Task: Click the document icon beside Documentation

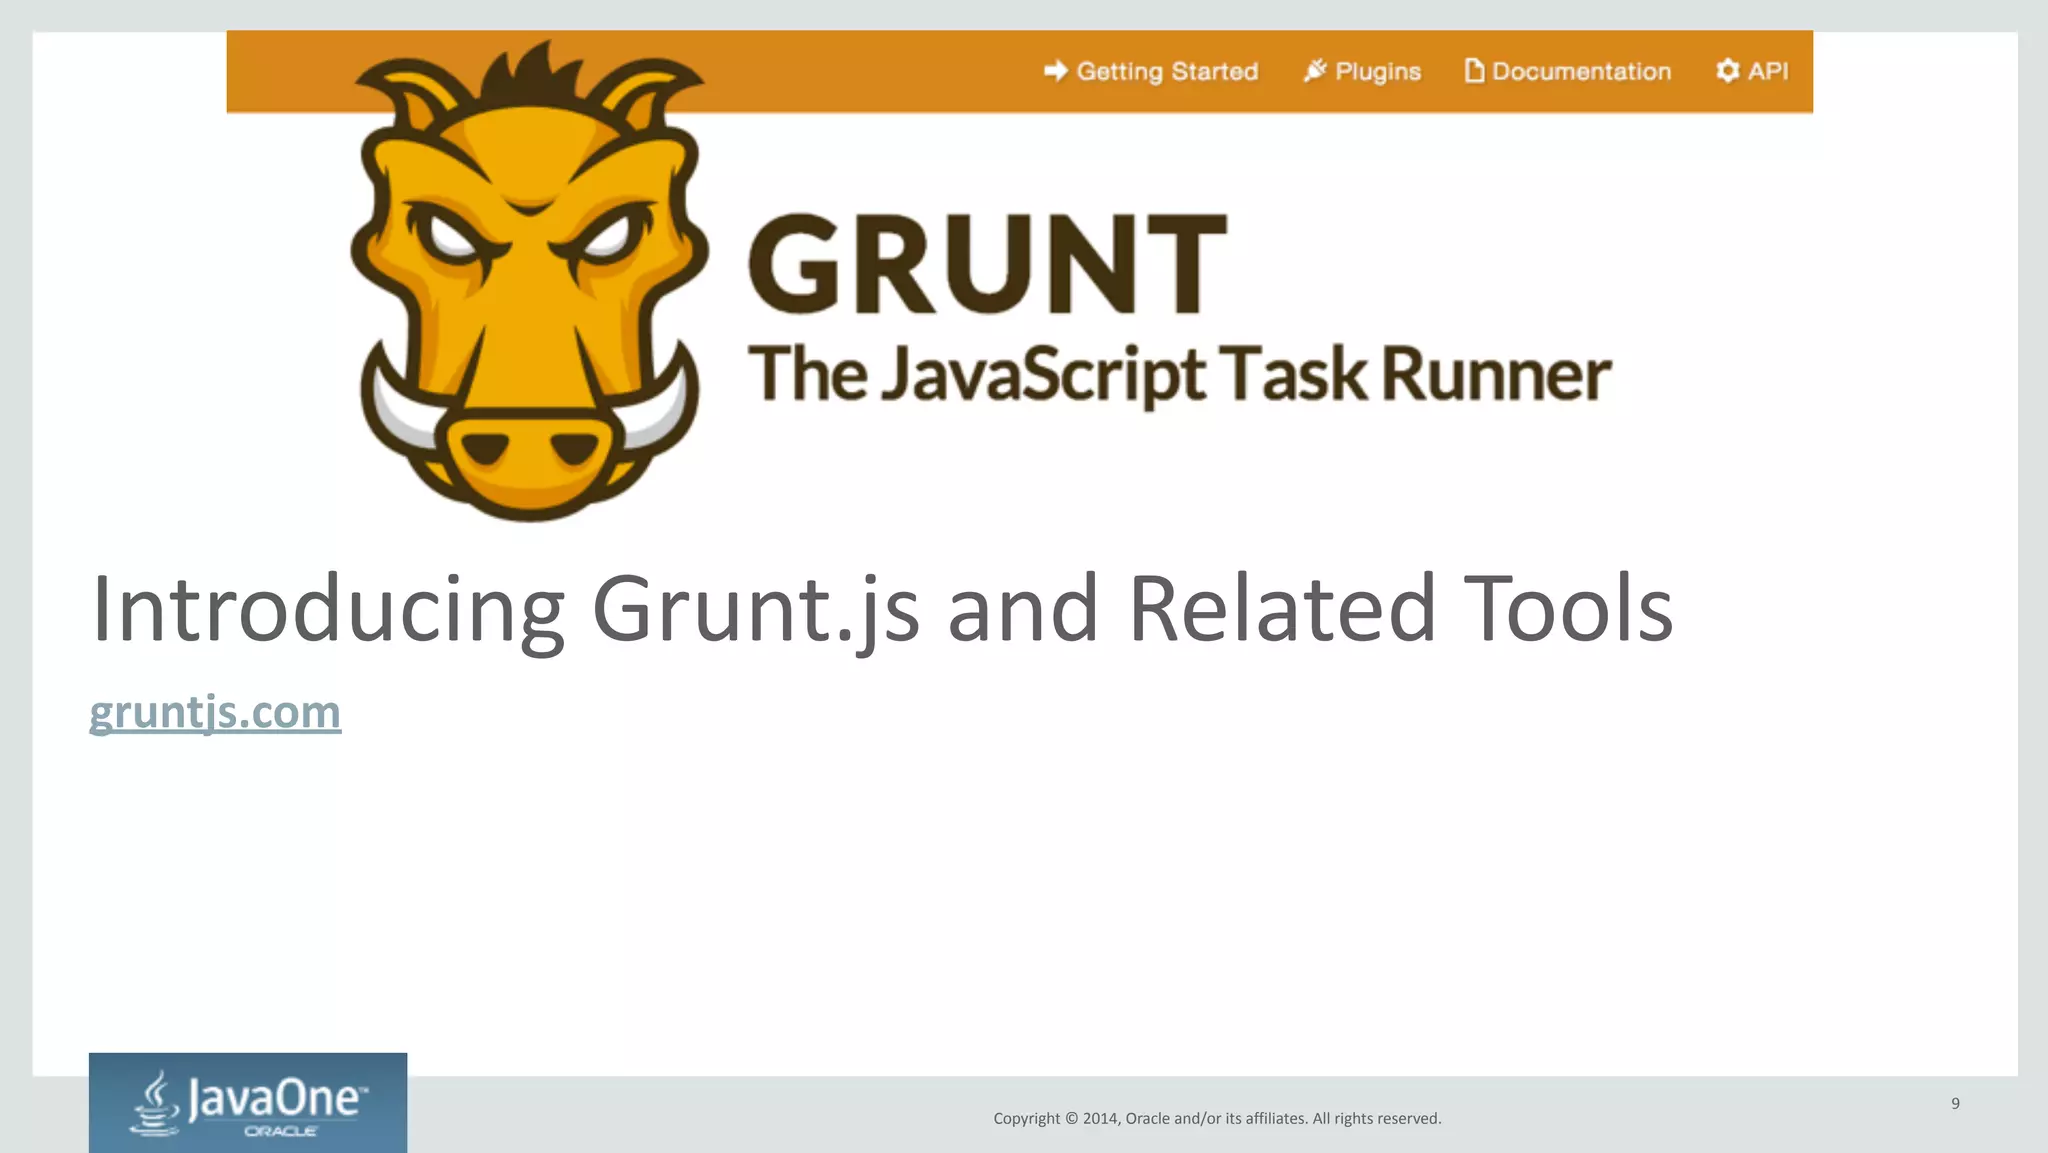Action: 1473,71
